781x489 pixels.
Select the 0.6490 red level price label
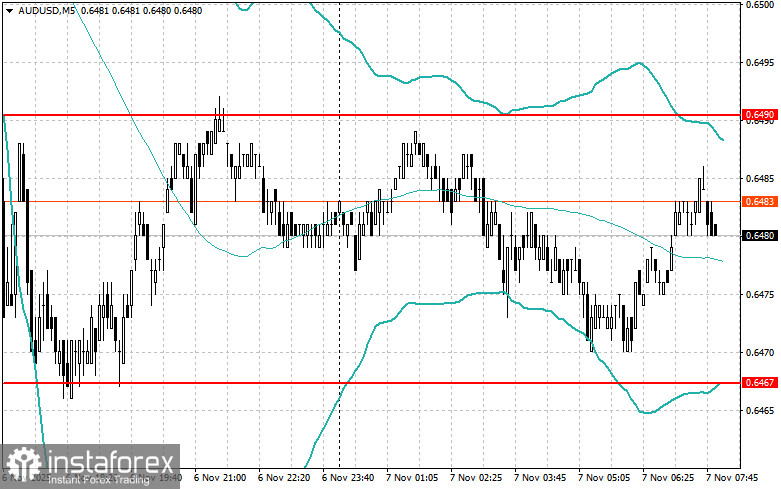click(x=760, y=115)
